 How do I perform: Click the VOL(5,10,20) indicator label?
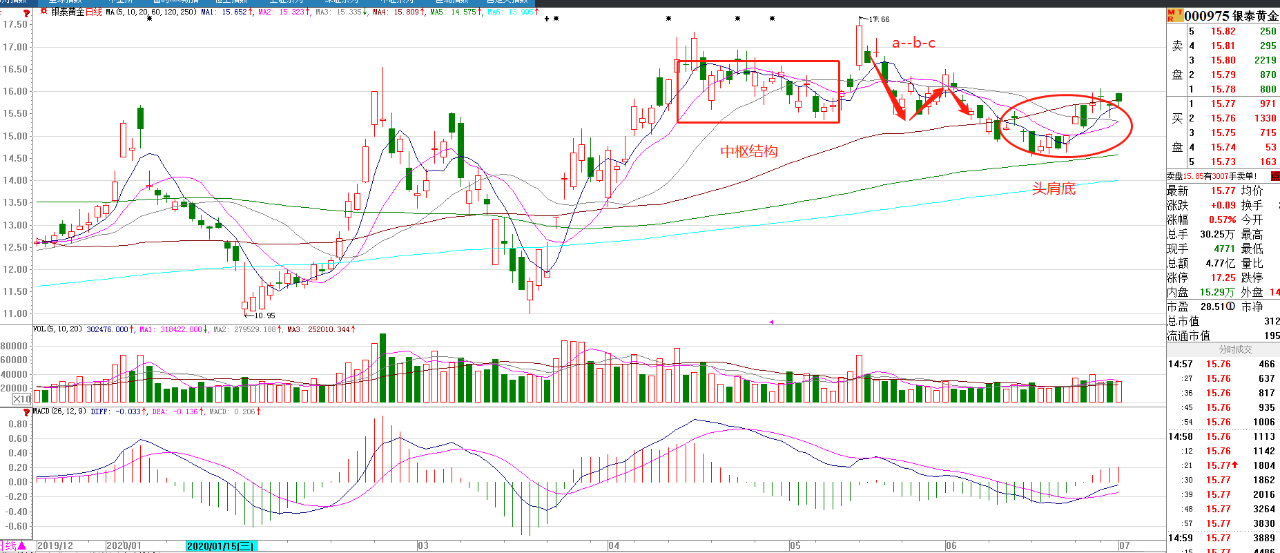pyautogui.click(x=58, y=329)
